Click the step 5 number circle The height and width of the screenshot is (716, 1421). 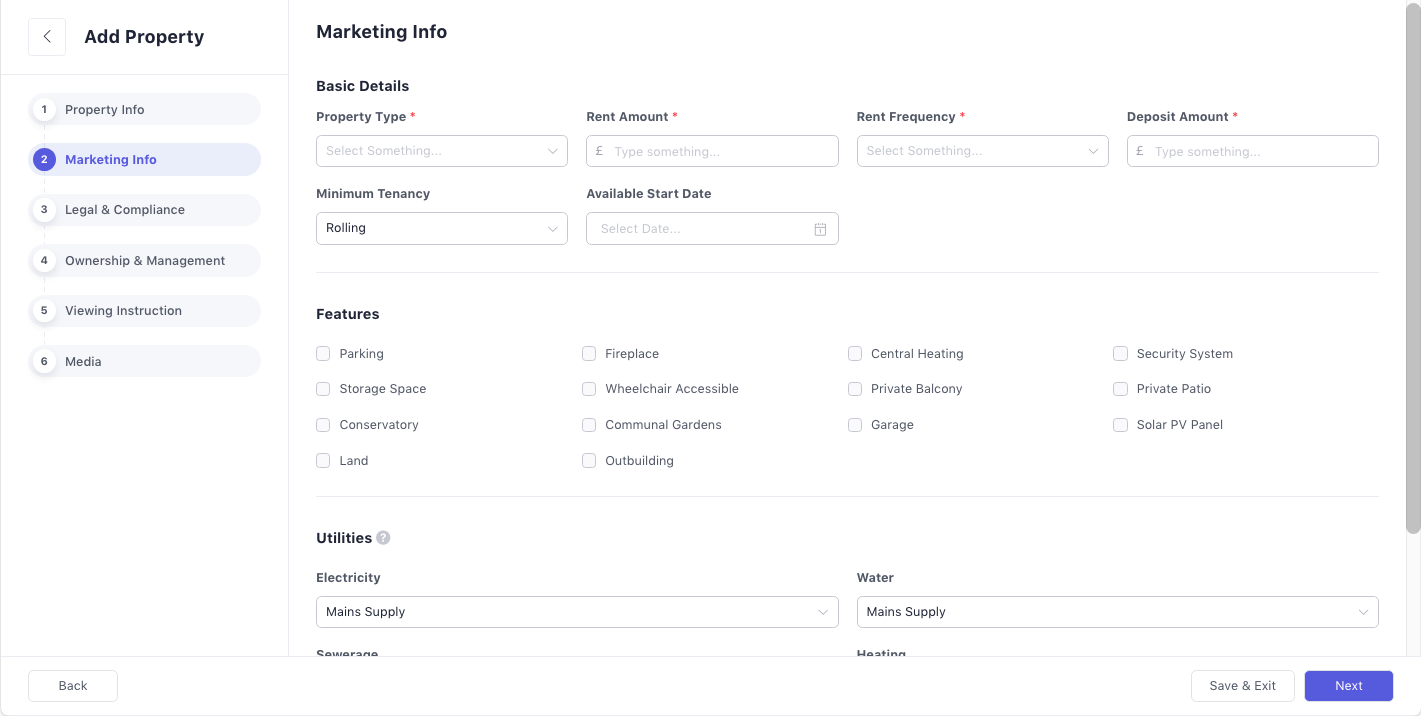[x=44, y=311]
